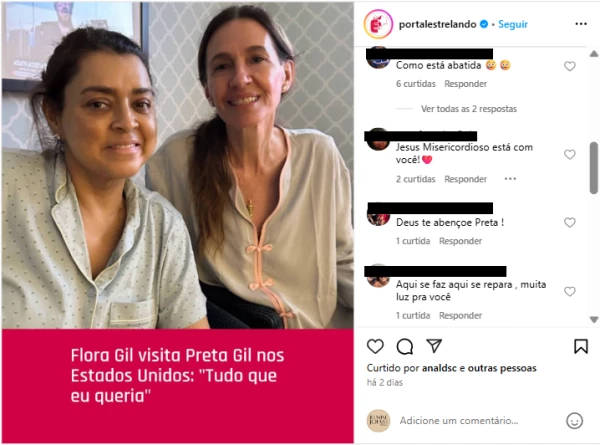
Task: Open the portalestrelando profile picture
Action: [x=378, y=24]
